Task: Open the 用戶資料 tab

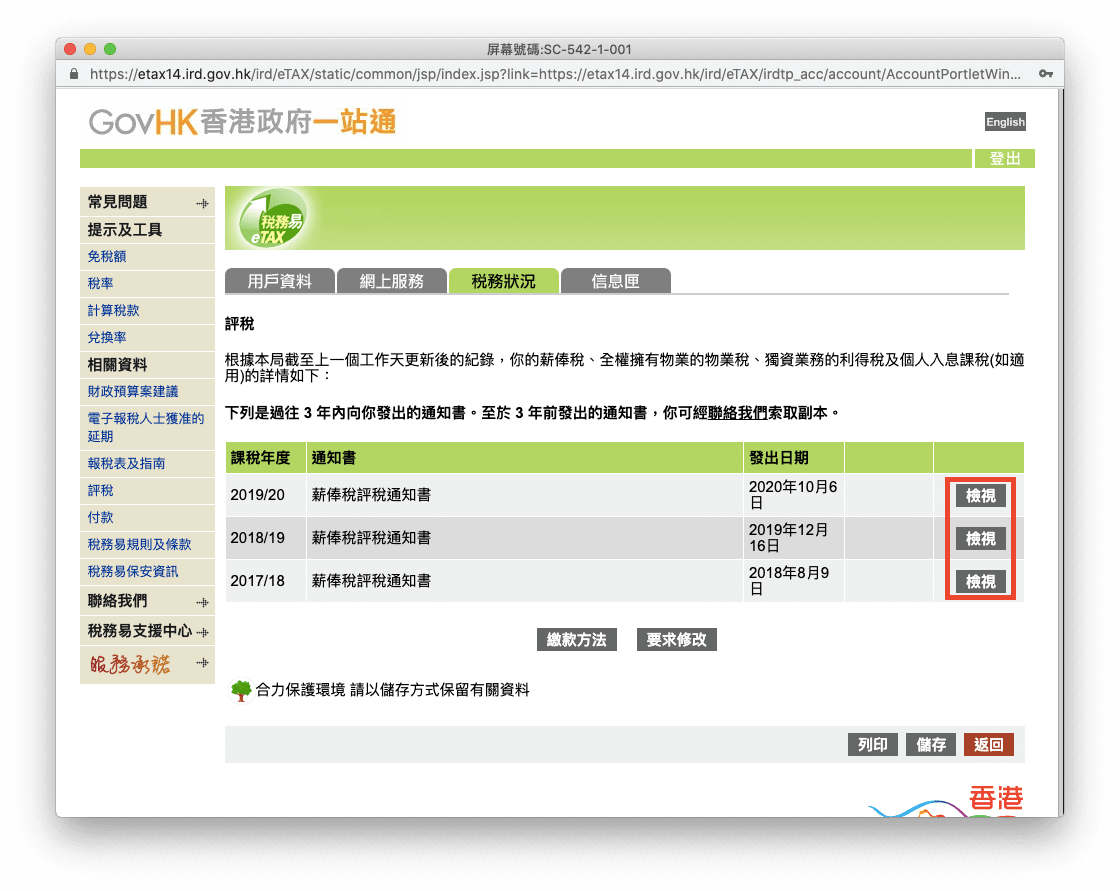Action: [279, 281]
